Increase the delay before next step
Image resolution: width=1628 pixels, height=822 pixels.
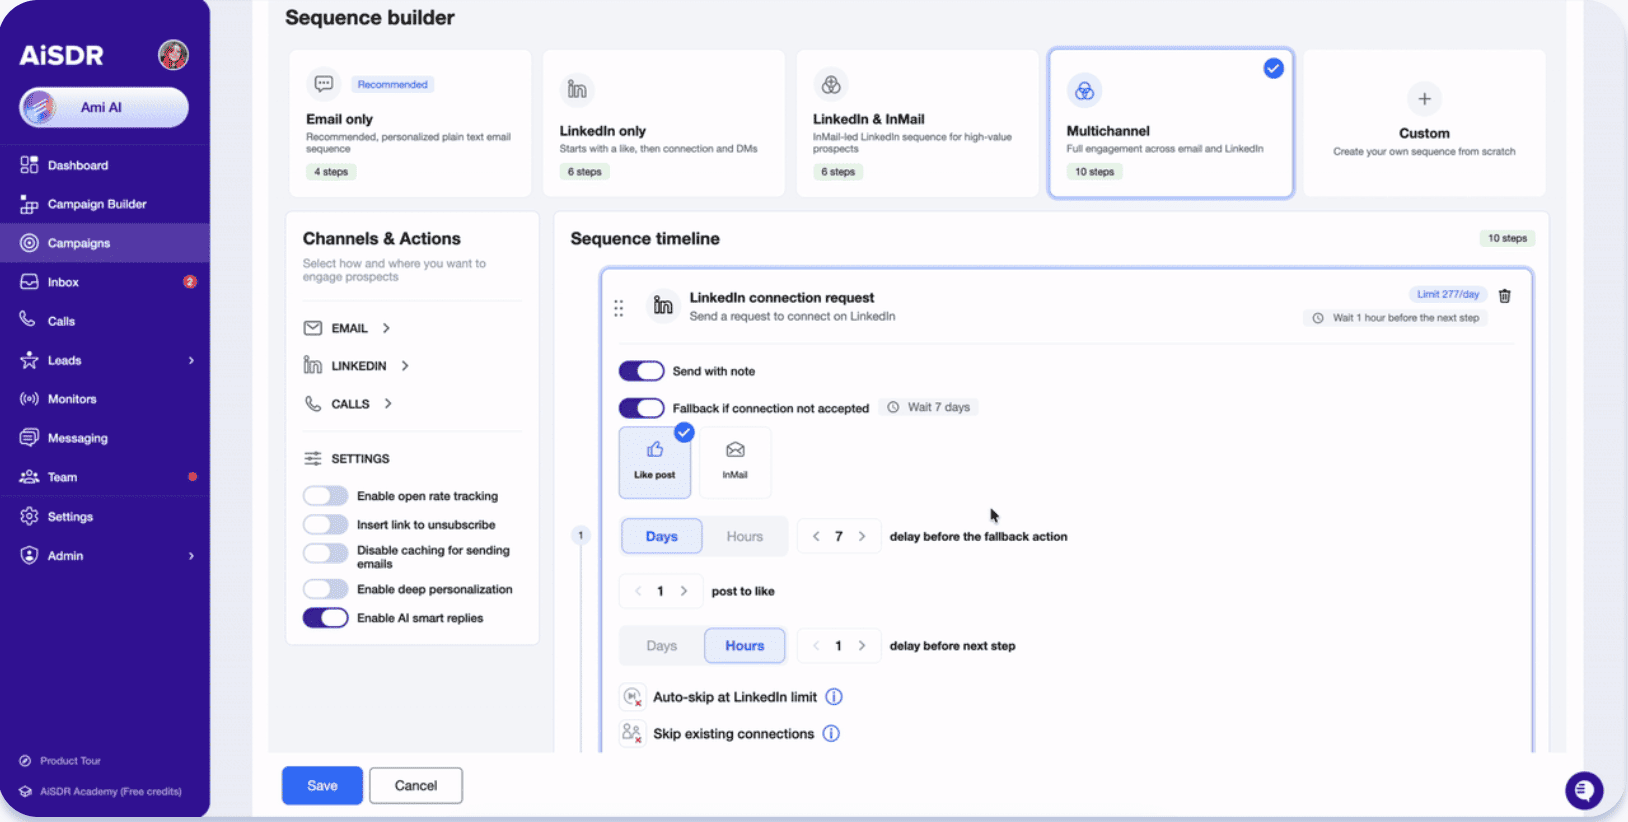862,646
